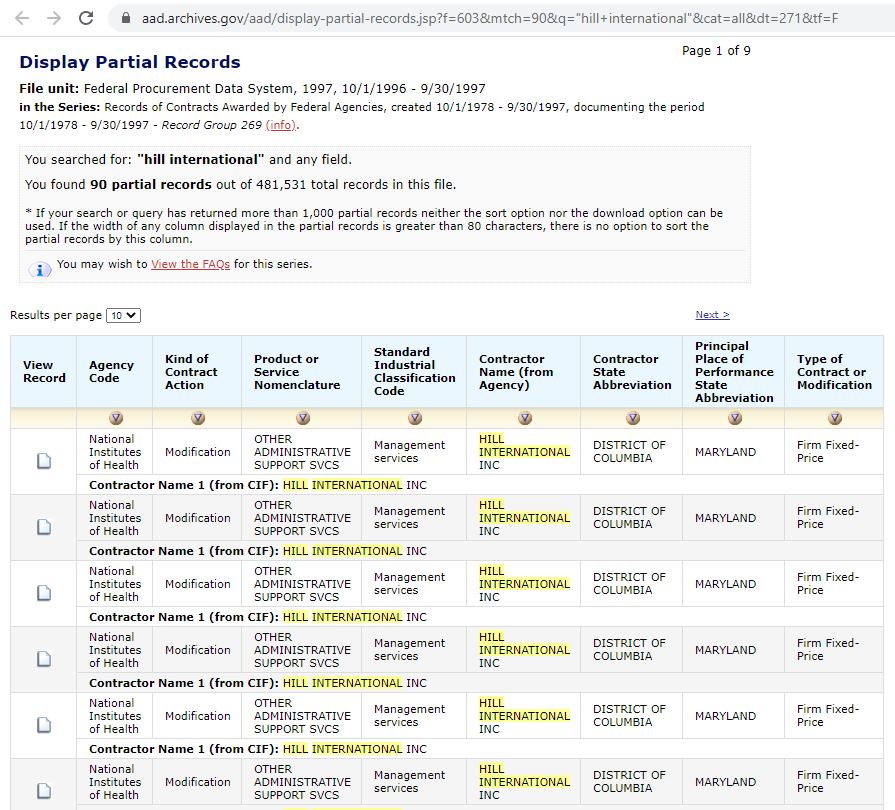This screenshot has width=895, height=810.
Task: Click the Display Partial Records heading
Action: pos(130,62)
